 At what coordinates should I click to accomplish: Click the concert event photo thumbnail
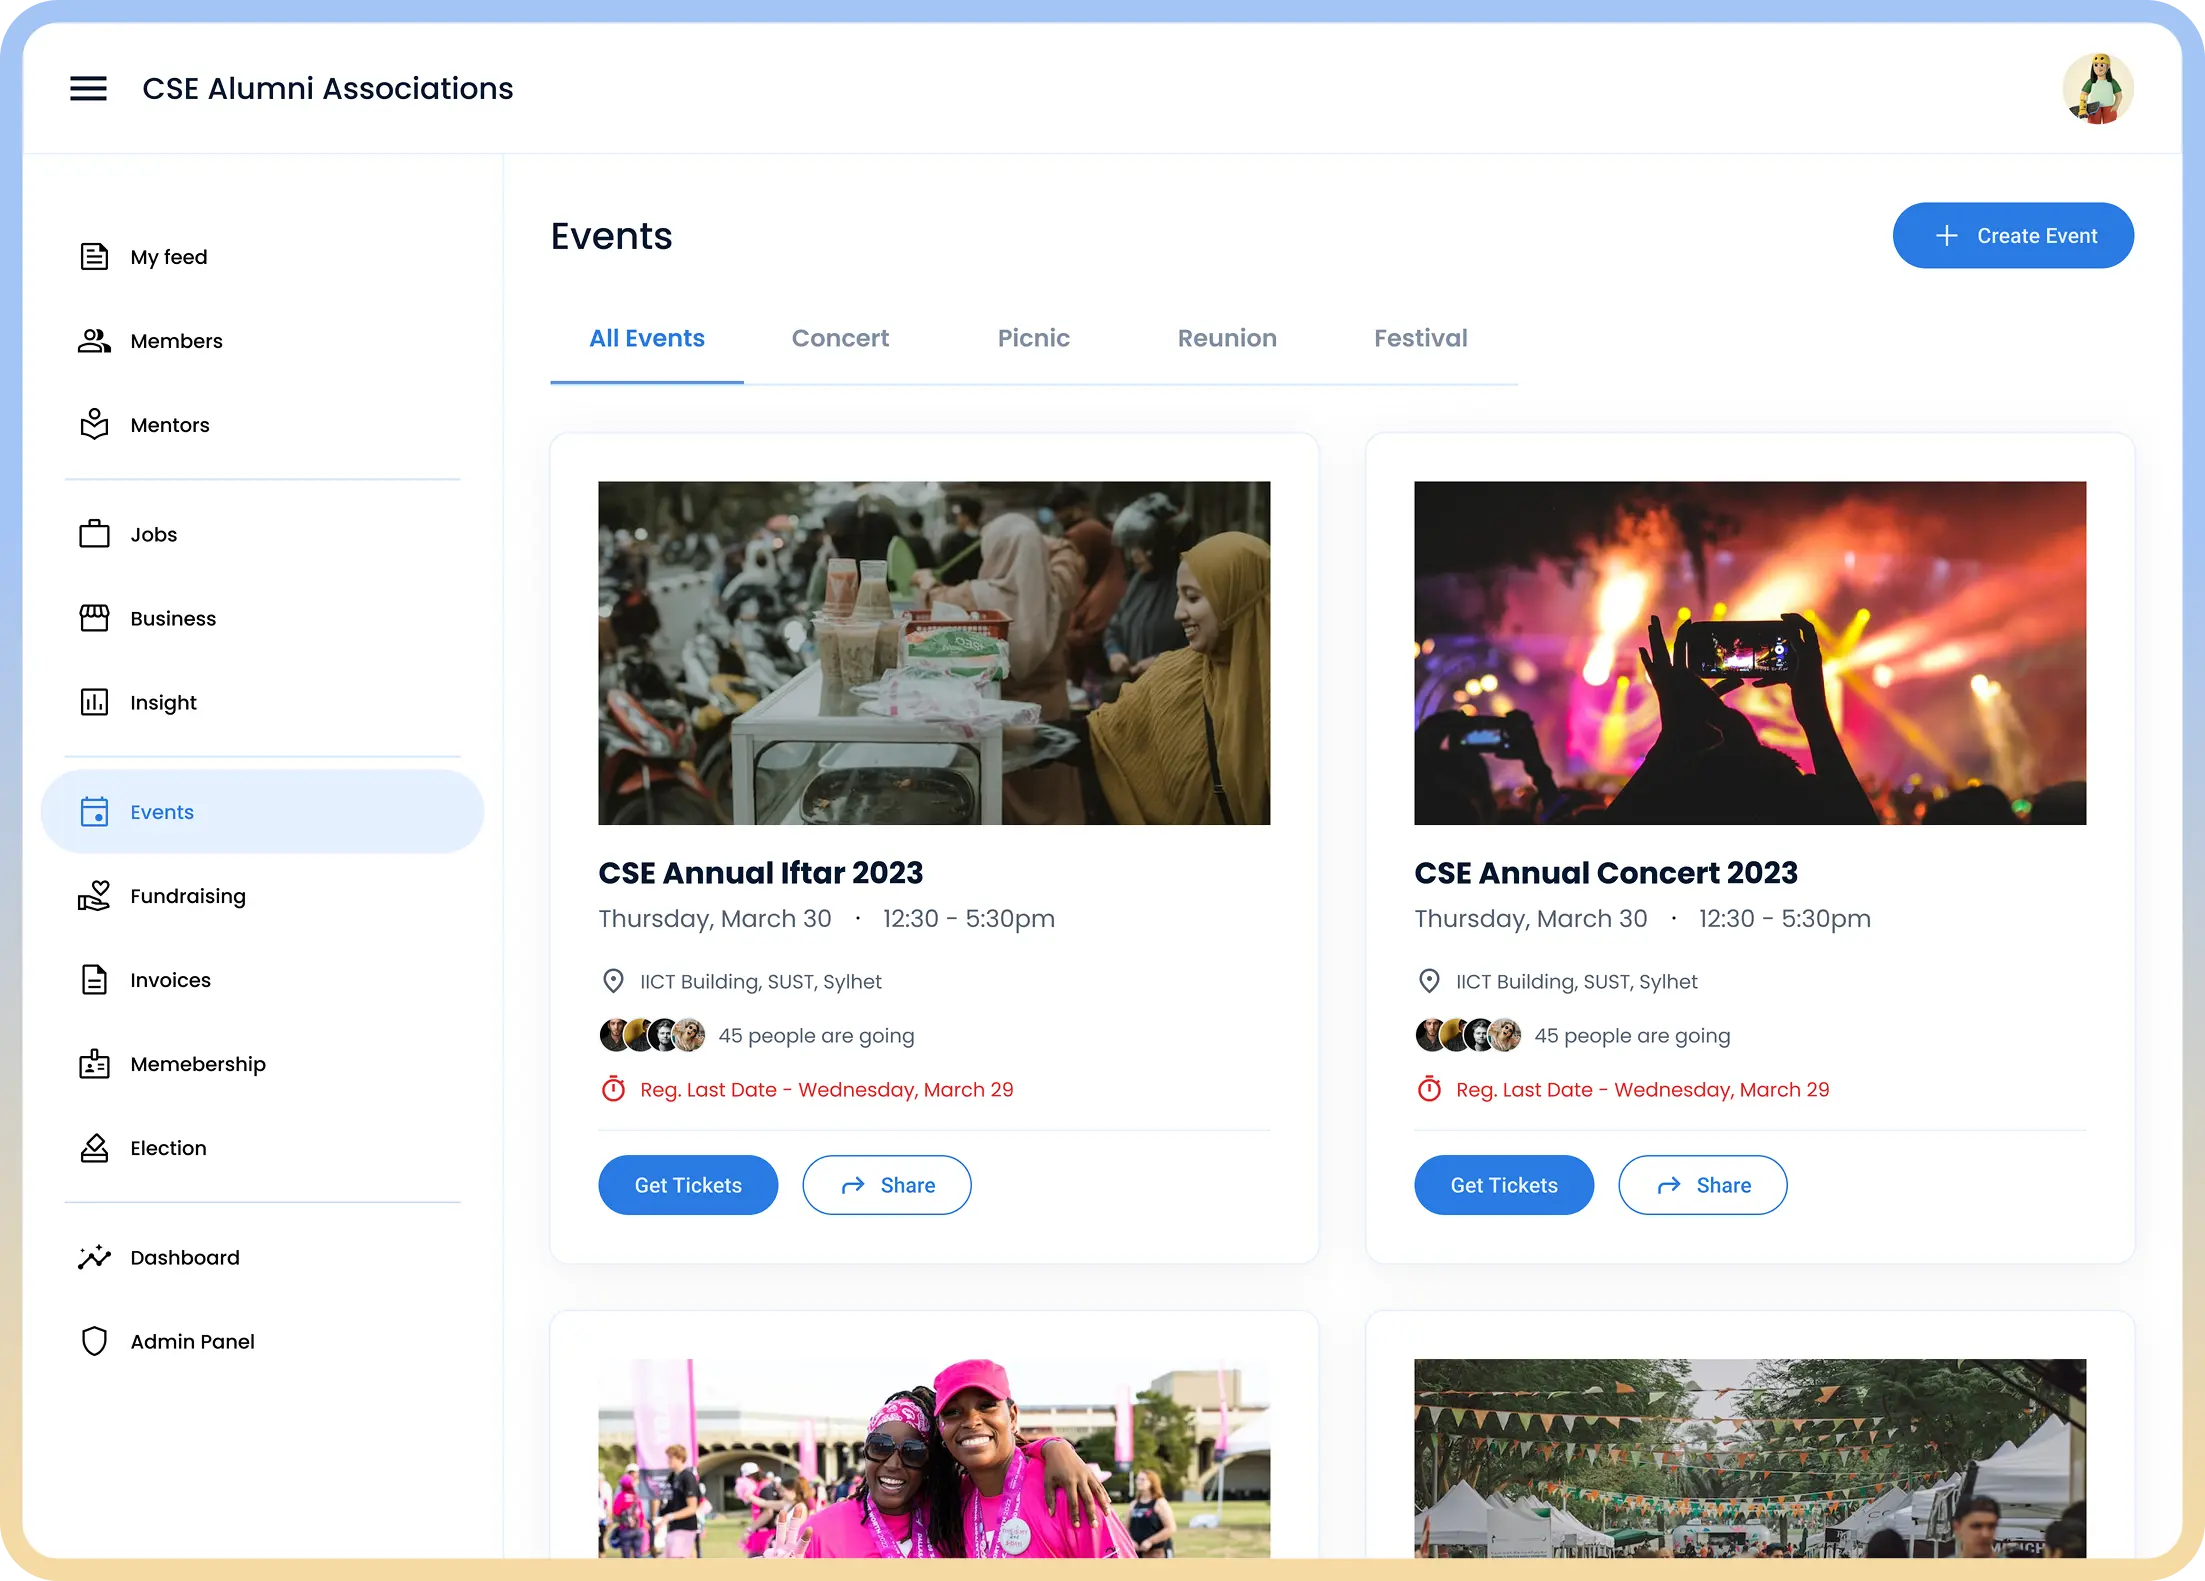(1749, 653)
